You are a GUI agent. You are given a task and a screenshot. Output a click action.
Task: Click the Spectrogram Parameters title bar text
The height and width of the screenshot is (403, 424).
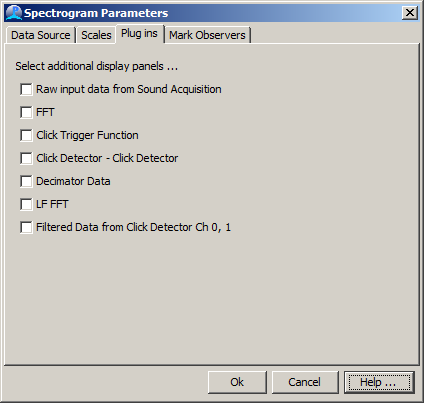click(x=96, y=13)
